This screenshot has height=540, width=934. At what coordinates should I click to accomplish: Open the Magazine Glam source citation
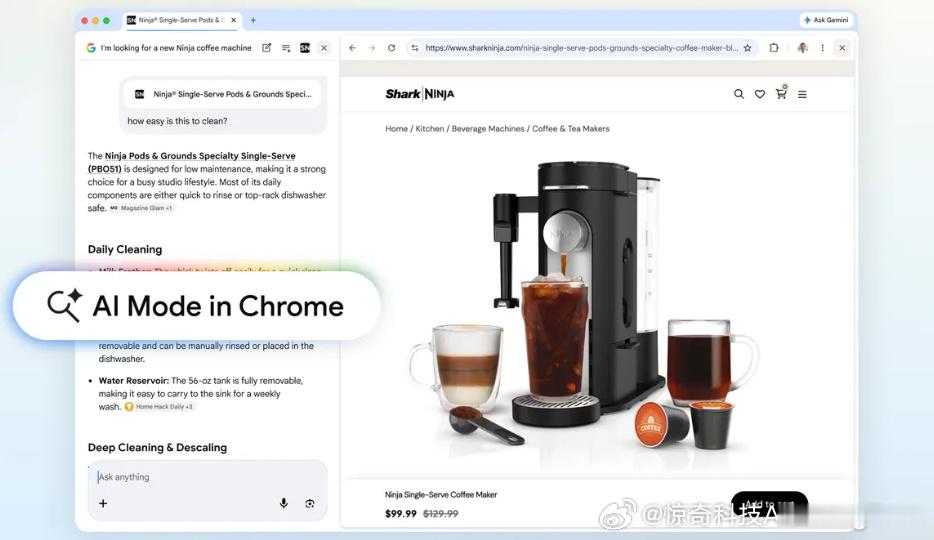click(142, 208)
